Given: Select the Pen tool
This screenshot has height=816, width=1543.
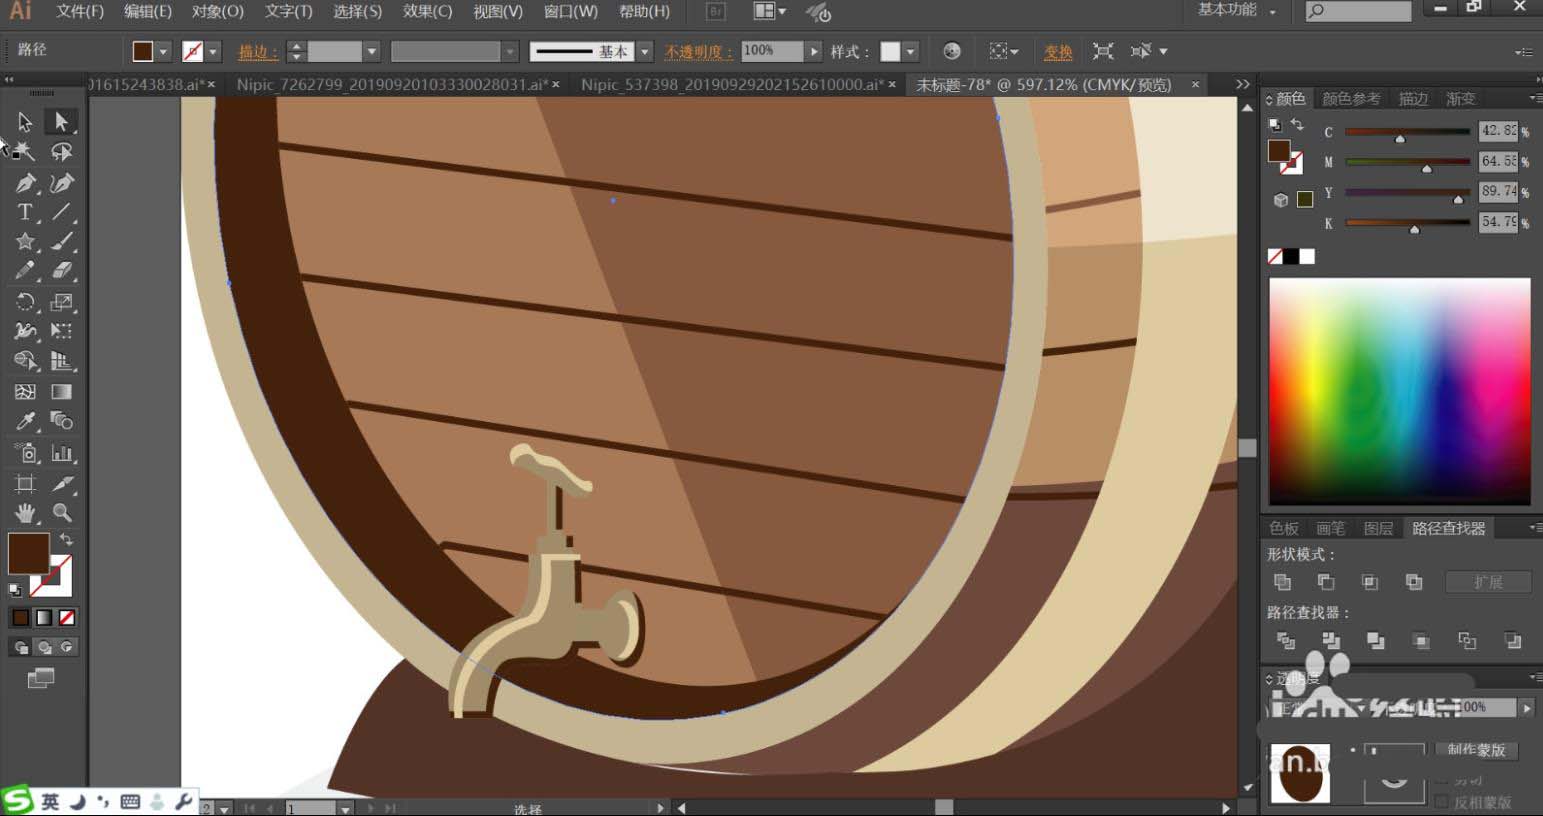Looking at the screenshot, I should [x=24, y=183].
